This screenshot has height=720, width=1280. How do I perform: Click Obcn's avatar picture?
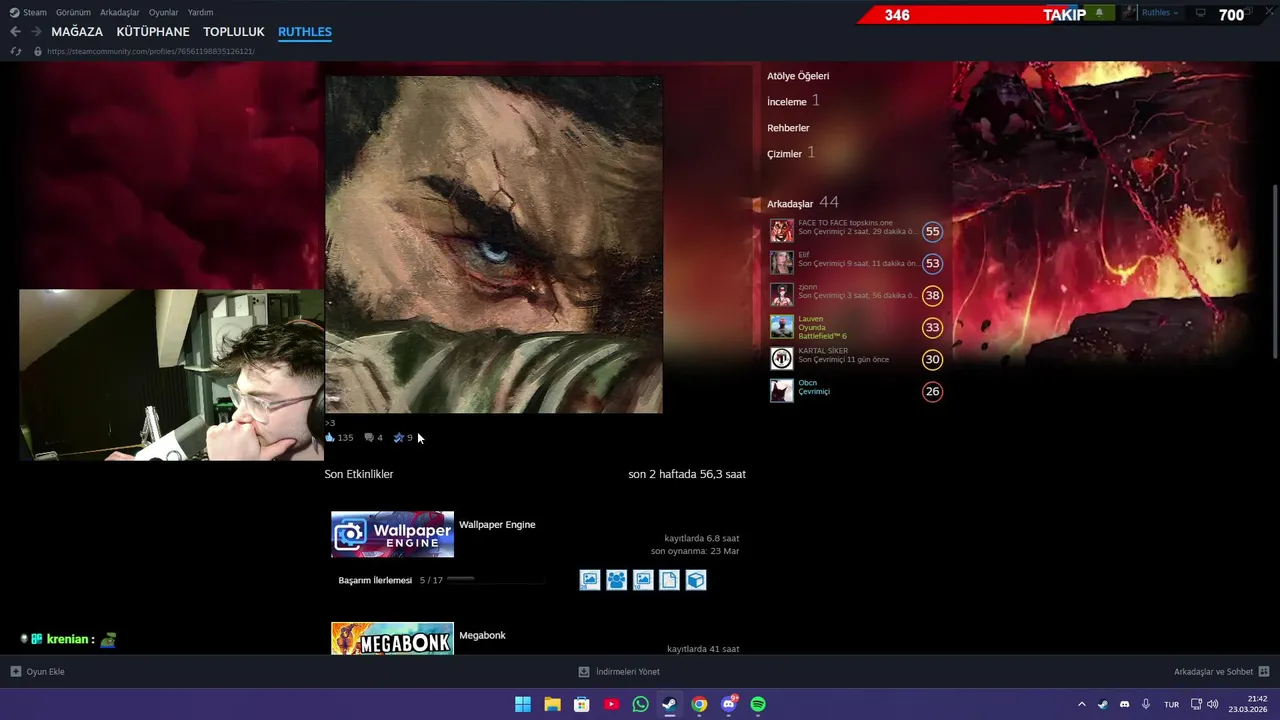pos(782,391)
